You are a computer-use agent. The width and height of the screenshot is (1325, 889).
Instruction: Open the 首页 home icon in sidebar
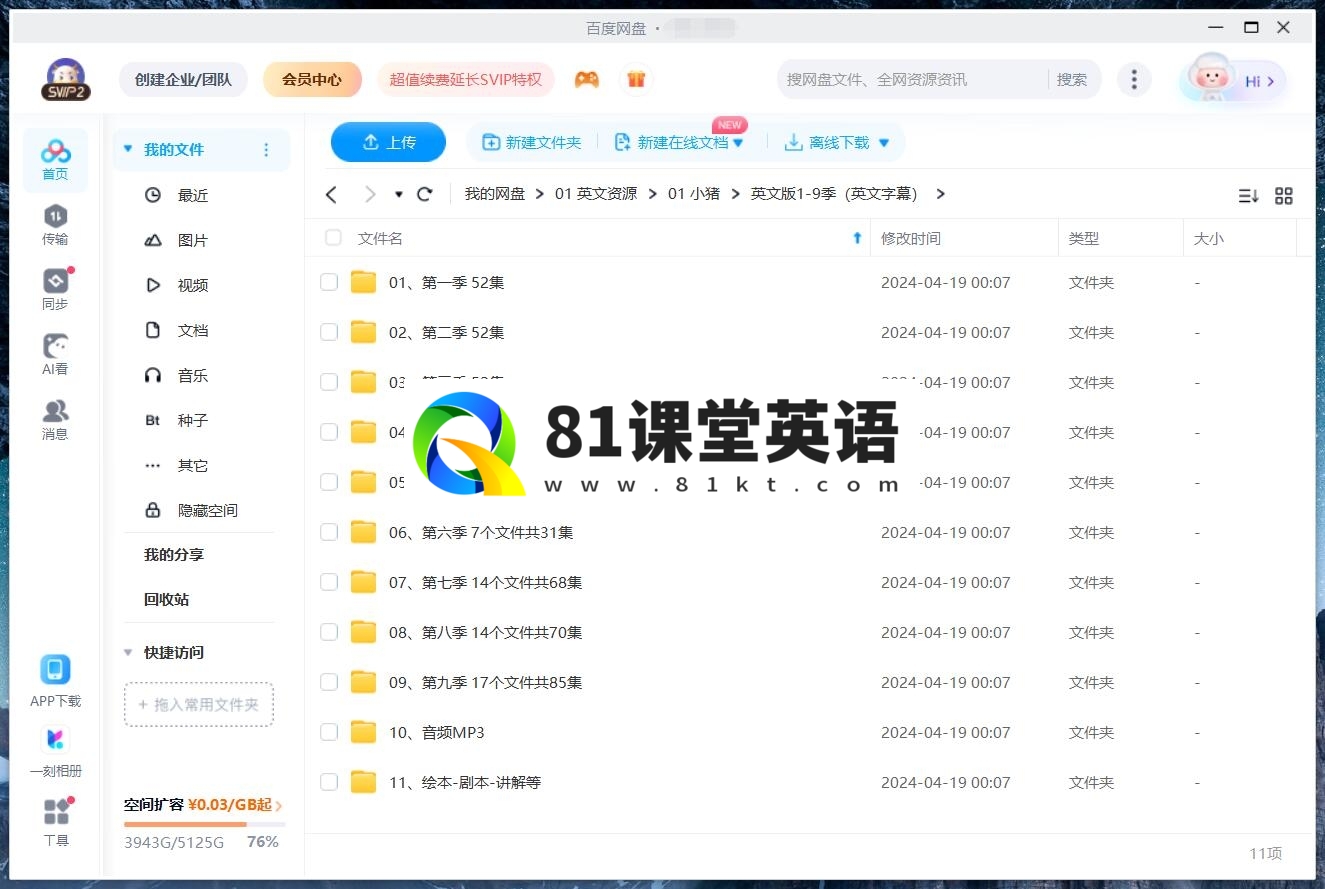(55, 160)
